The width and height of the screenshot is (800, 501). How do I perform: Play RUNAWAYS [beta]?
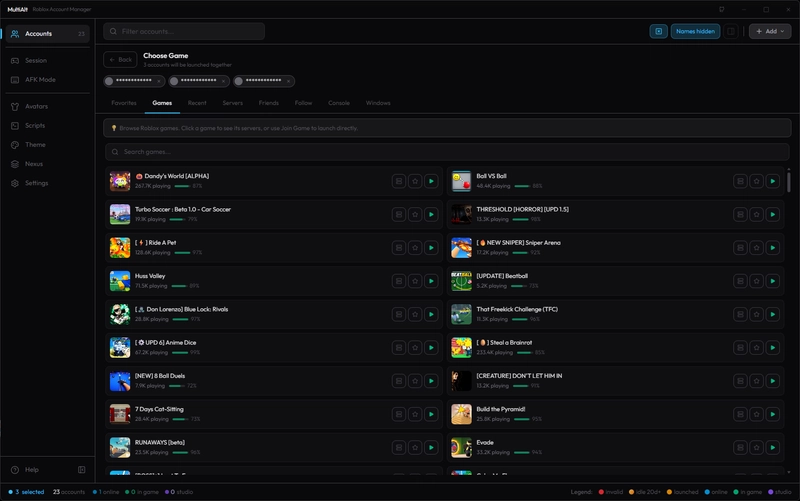(x=431, y=447)
